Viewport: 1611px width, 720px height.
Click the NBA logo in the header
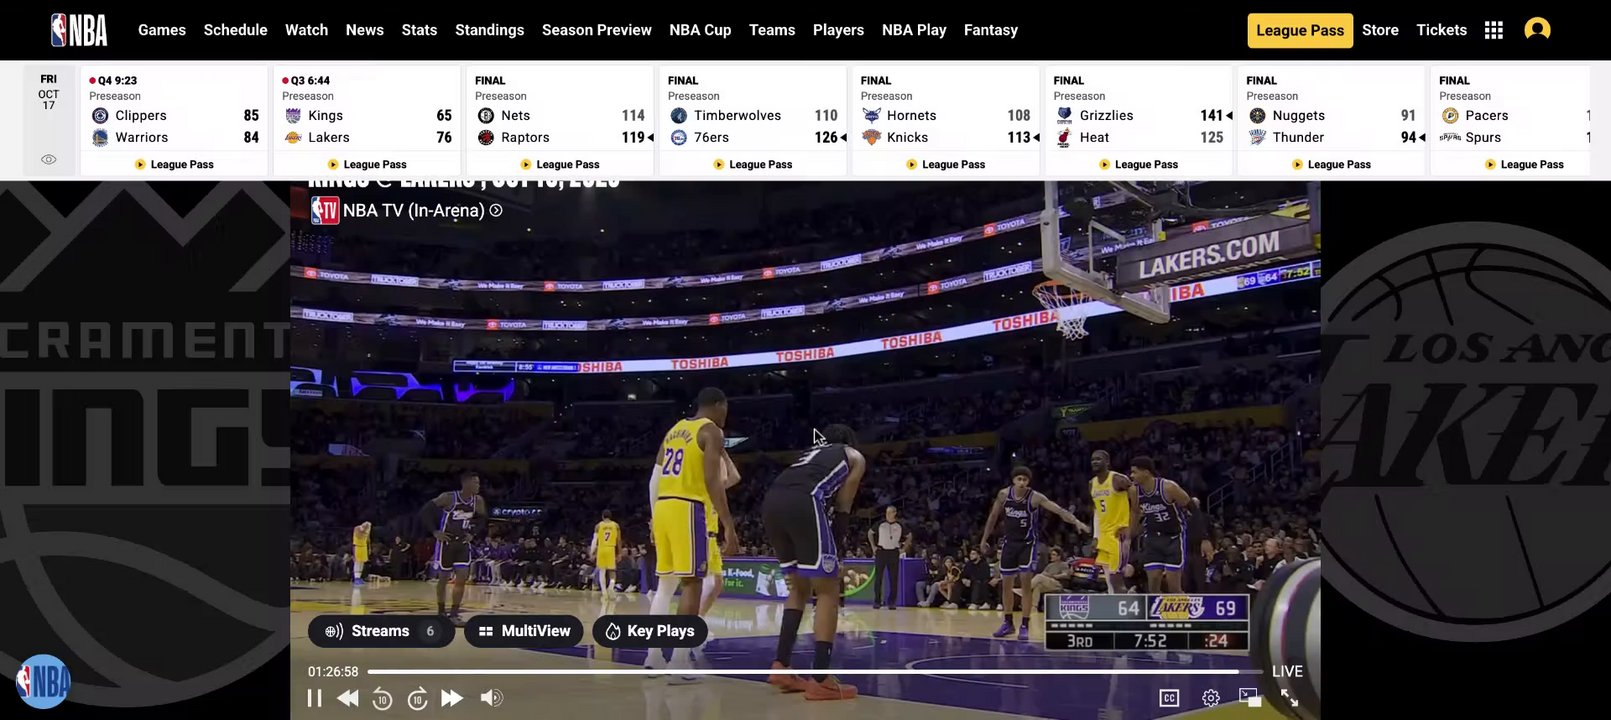[79, 30]
